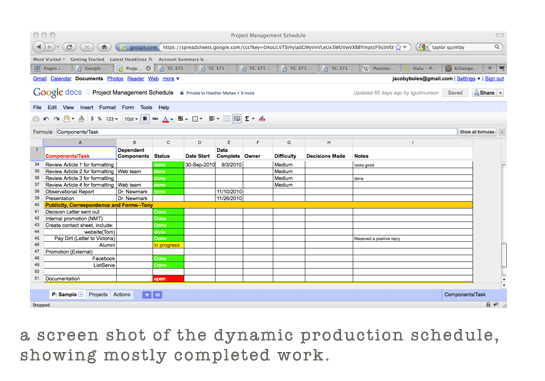Expand the sigma functions dropdown arrow
This screenshot has height=381, width=545.
[x=253, y=119]
